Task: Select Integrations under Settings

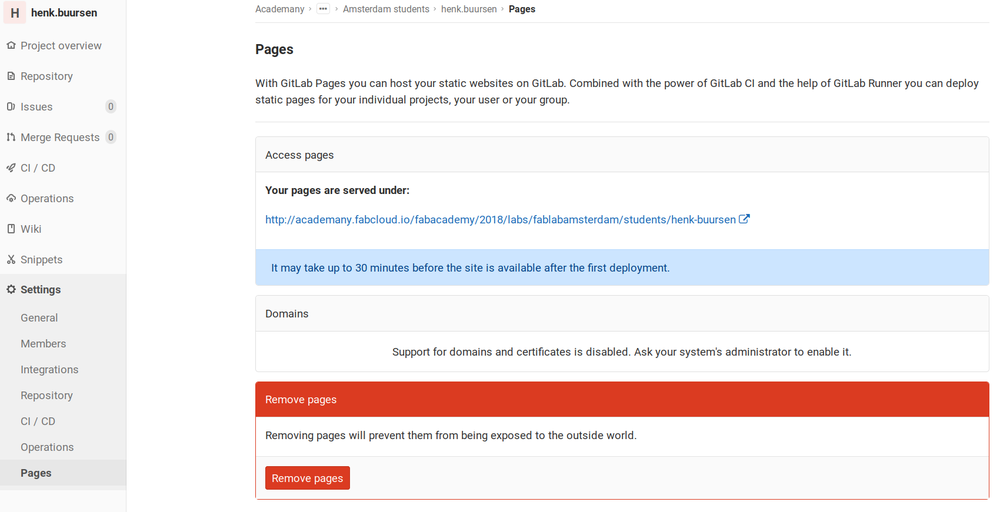Action: point(49,370)
